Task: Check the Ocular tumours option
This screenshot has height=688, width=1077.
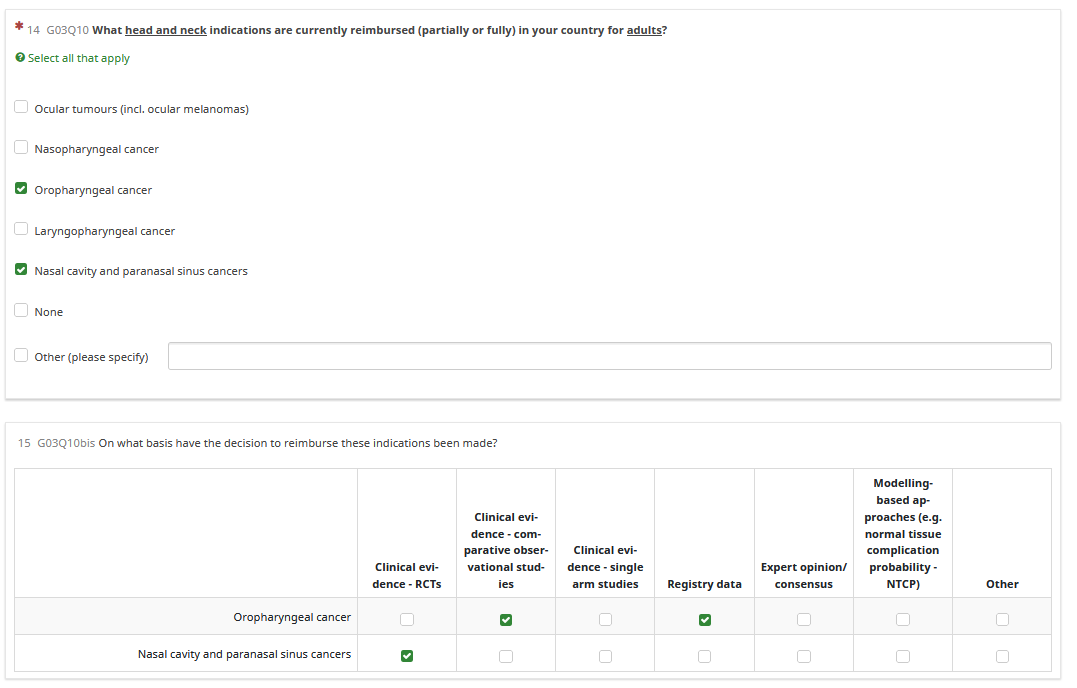Action: pyautogui.click(x=21, y=107)
